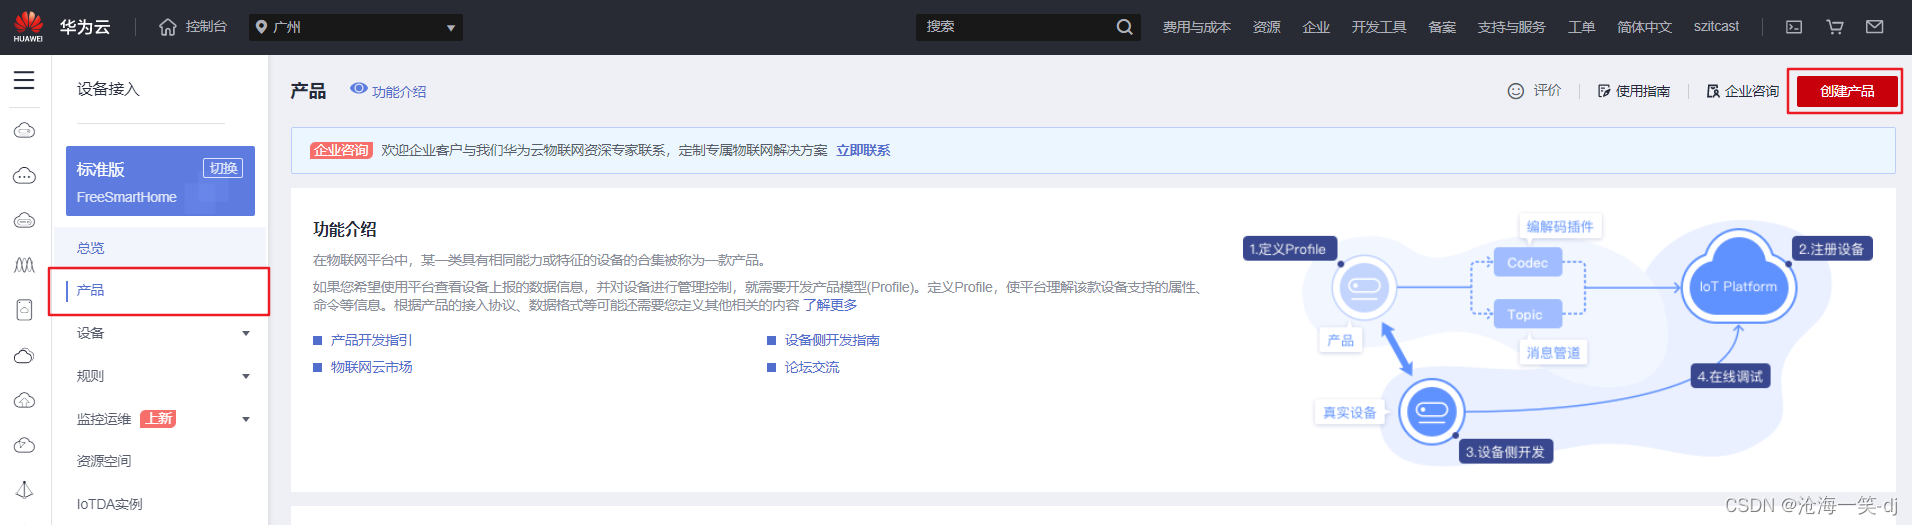Open the 使用指南 guide
1912x525 pixels.
[1634, 91]
